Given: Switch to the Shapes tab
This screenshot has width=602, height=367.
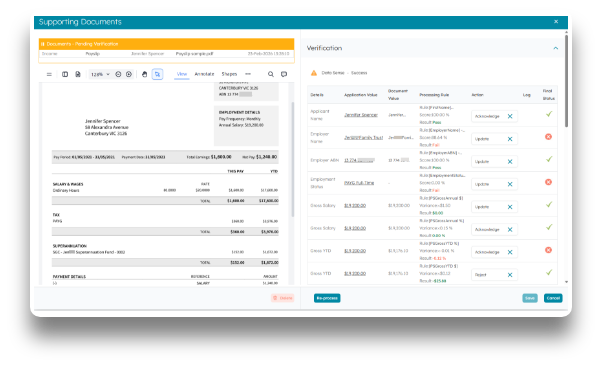Looking at the screenshot, I should pyautogui.click(x=229, y=74).
